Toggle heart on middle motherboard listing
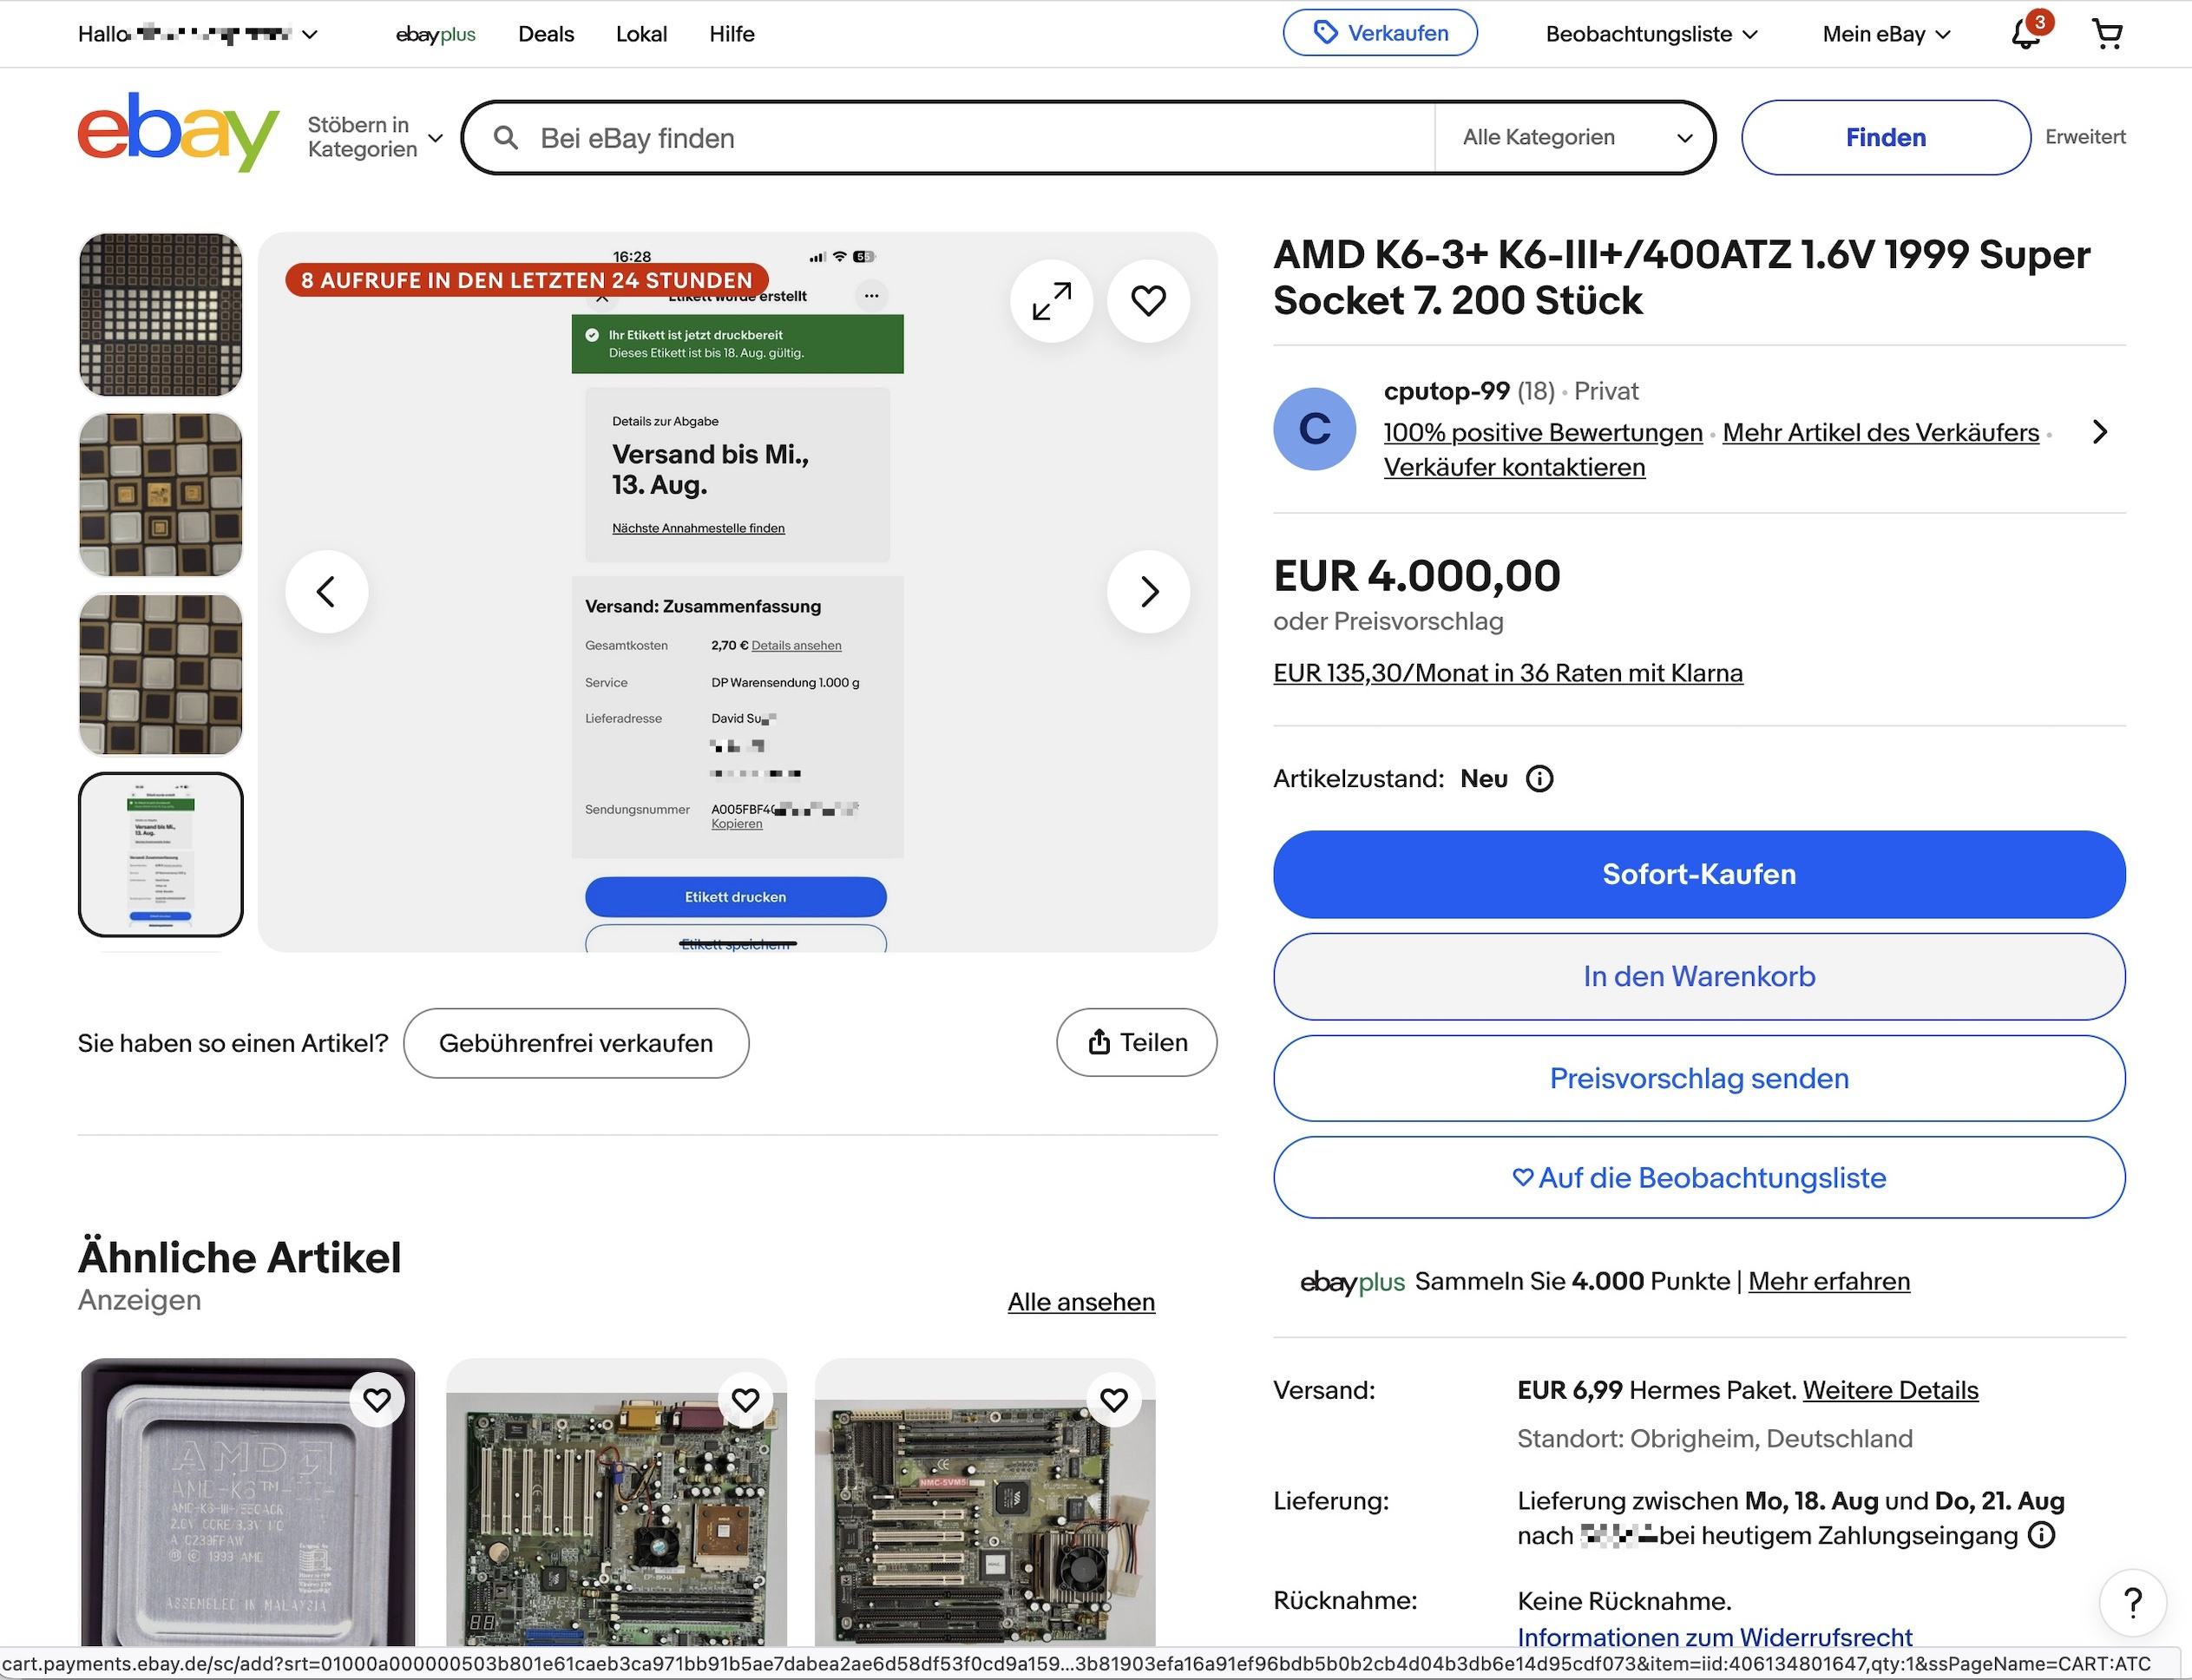Image resolution: width=2192 pixels, height=1680 pixels. 745,1400
